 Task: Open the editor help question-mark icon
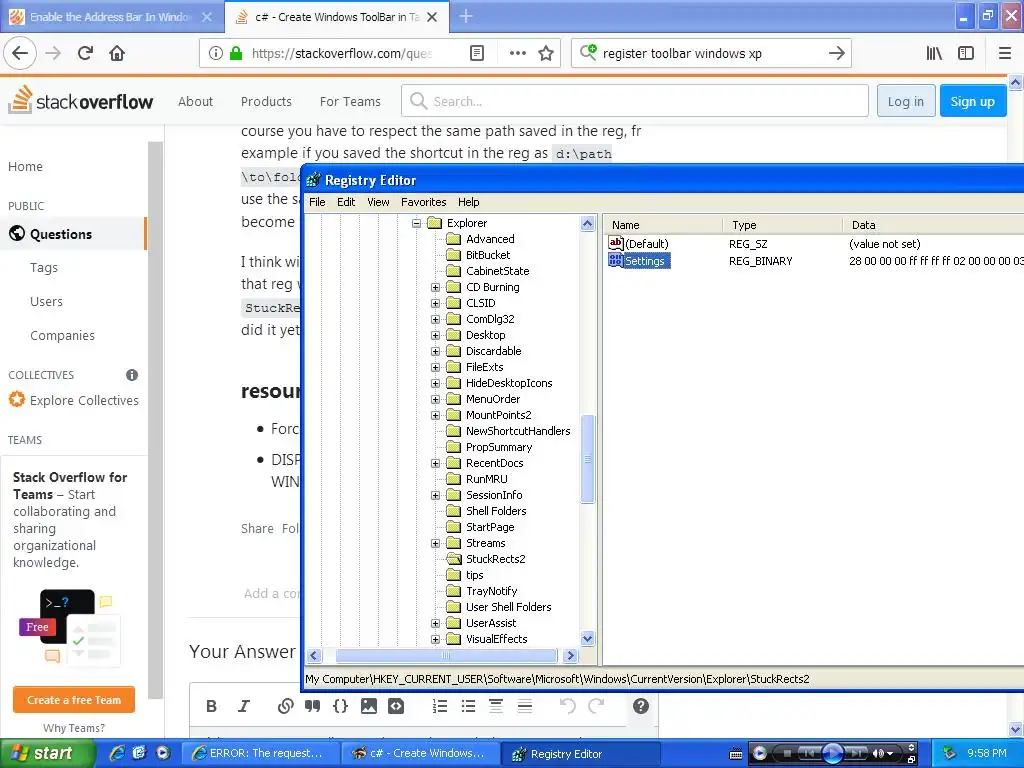641,706
